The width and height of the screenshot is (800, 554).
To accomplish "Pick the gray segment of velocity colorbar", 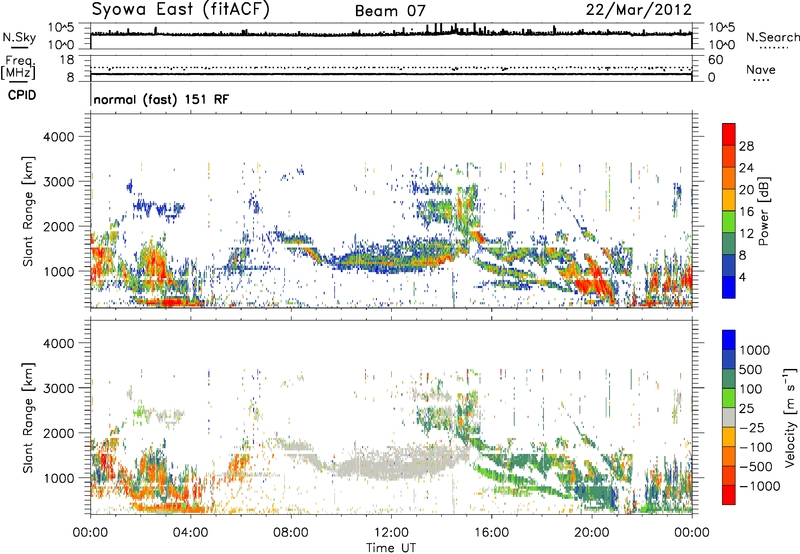I will [x=729, y=418].
